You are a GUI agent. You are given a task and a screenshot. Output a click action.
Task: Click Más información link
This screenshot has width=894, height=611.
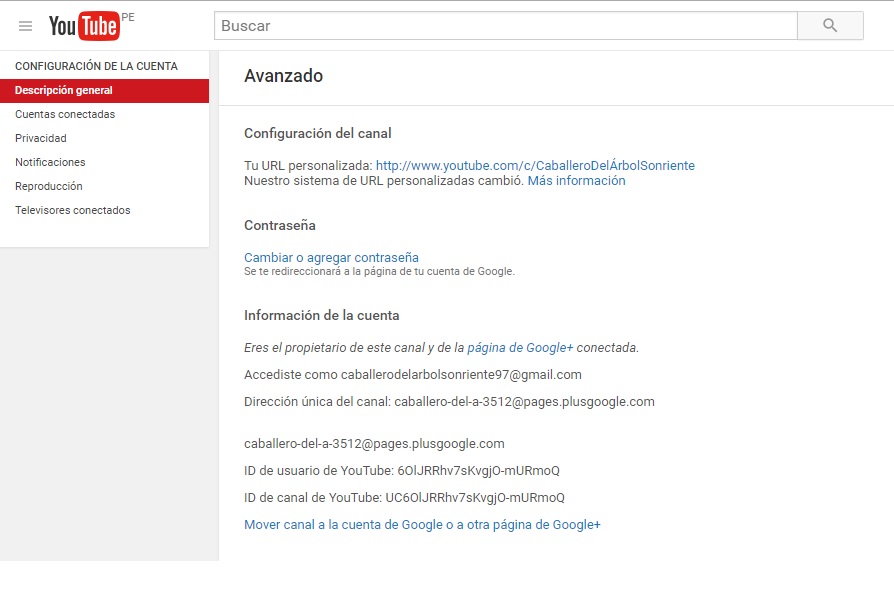click(x=576, y=181)
